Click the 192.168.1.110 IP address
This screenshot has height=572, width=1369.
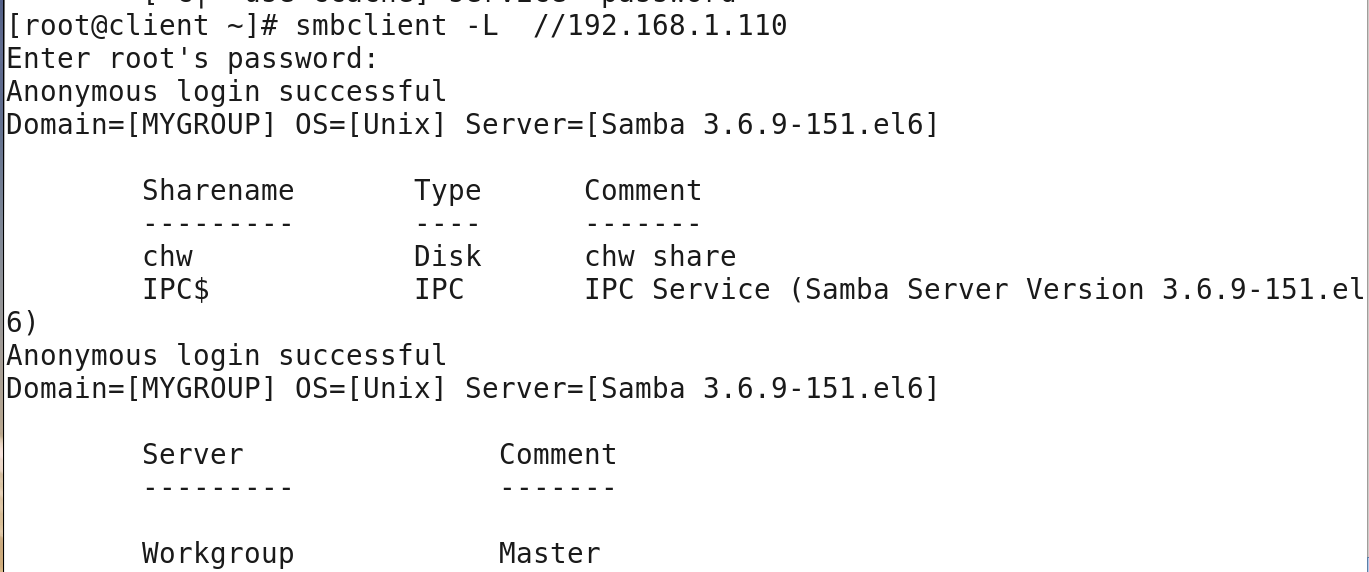677,25
